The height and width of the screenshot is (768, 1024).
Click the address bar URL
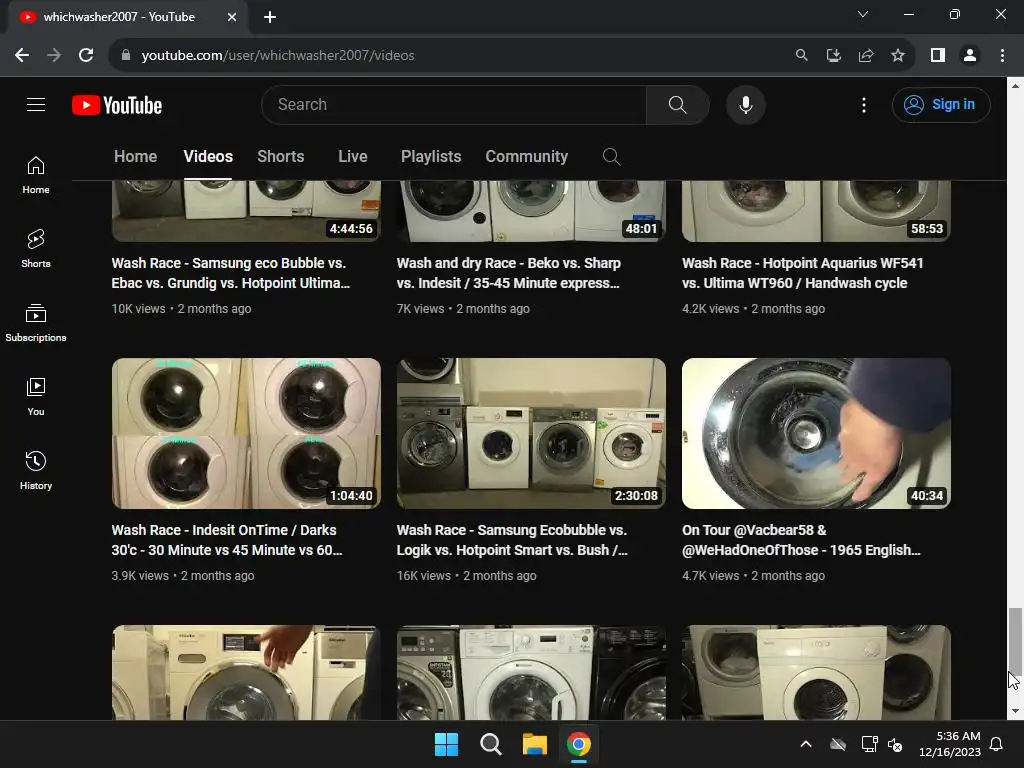click(x=278, y=56)
